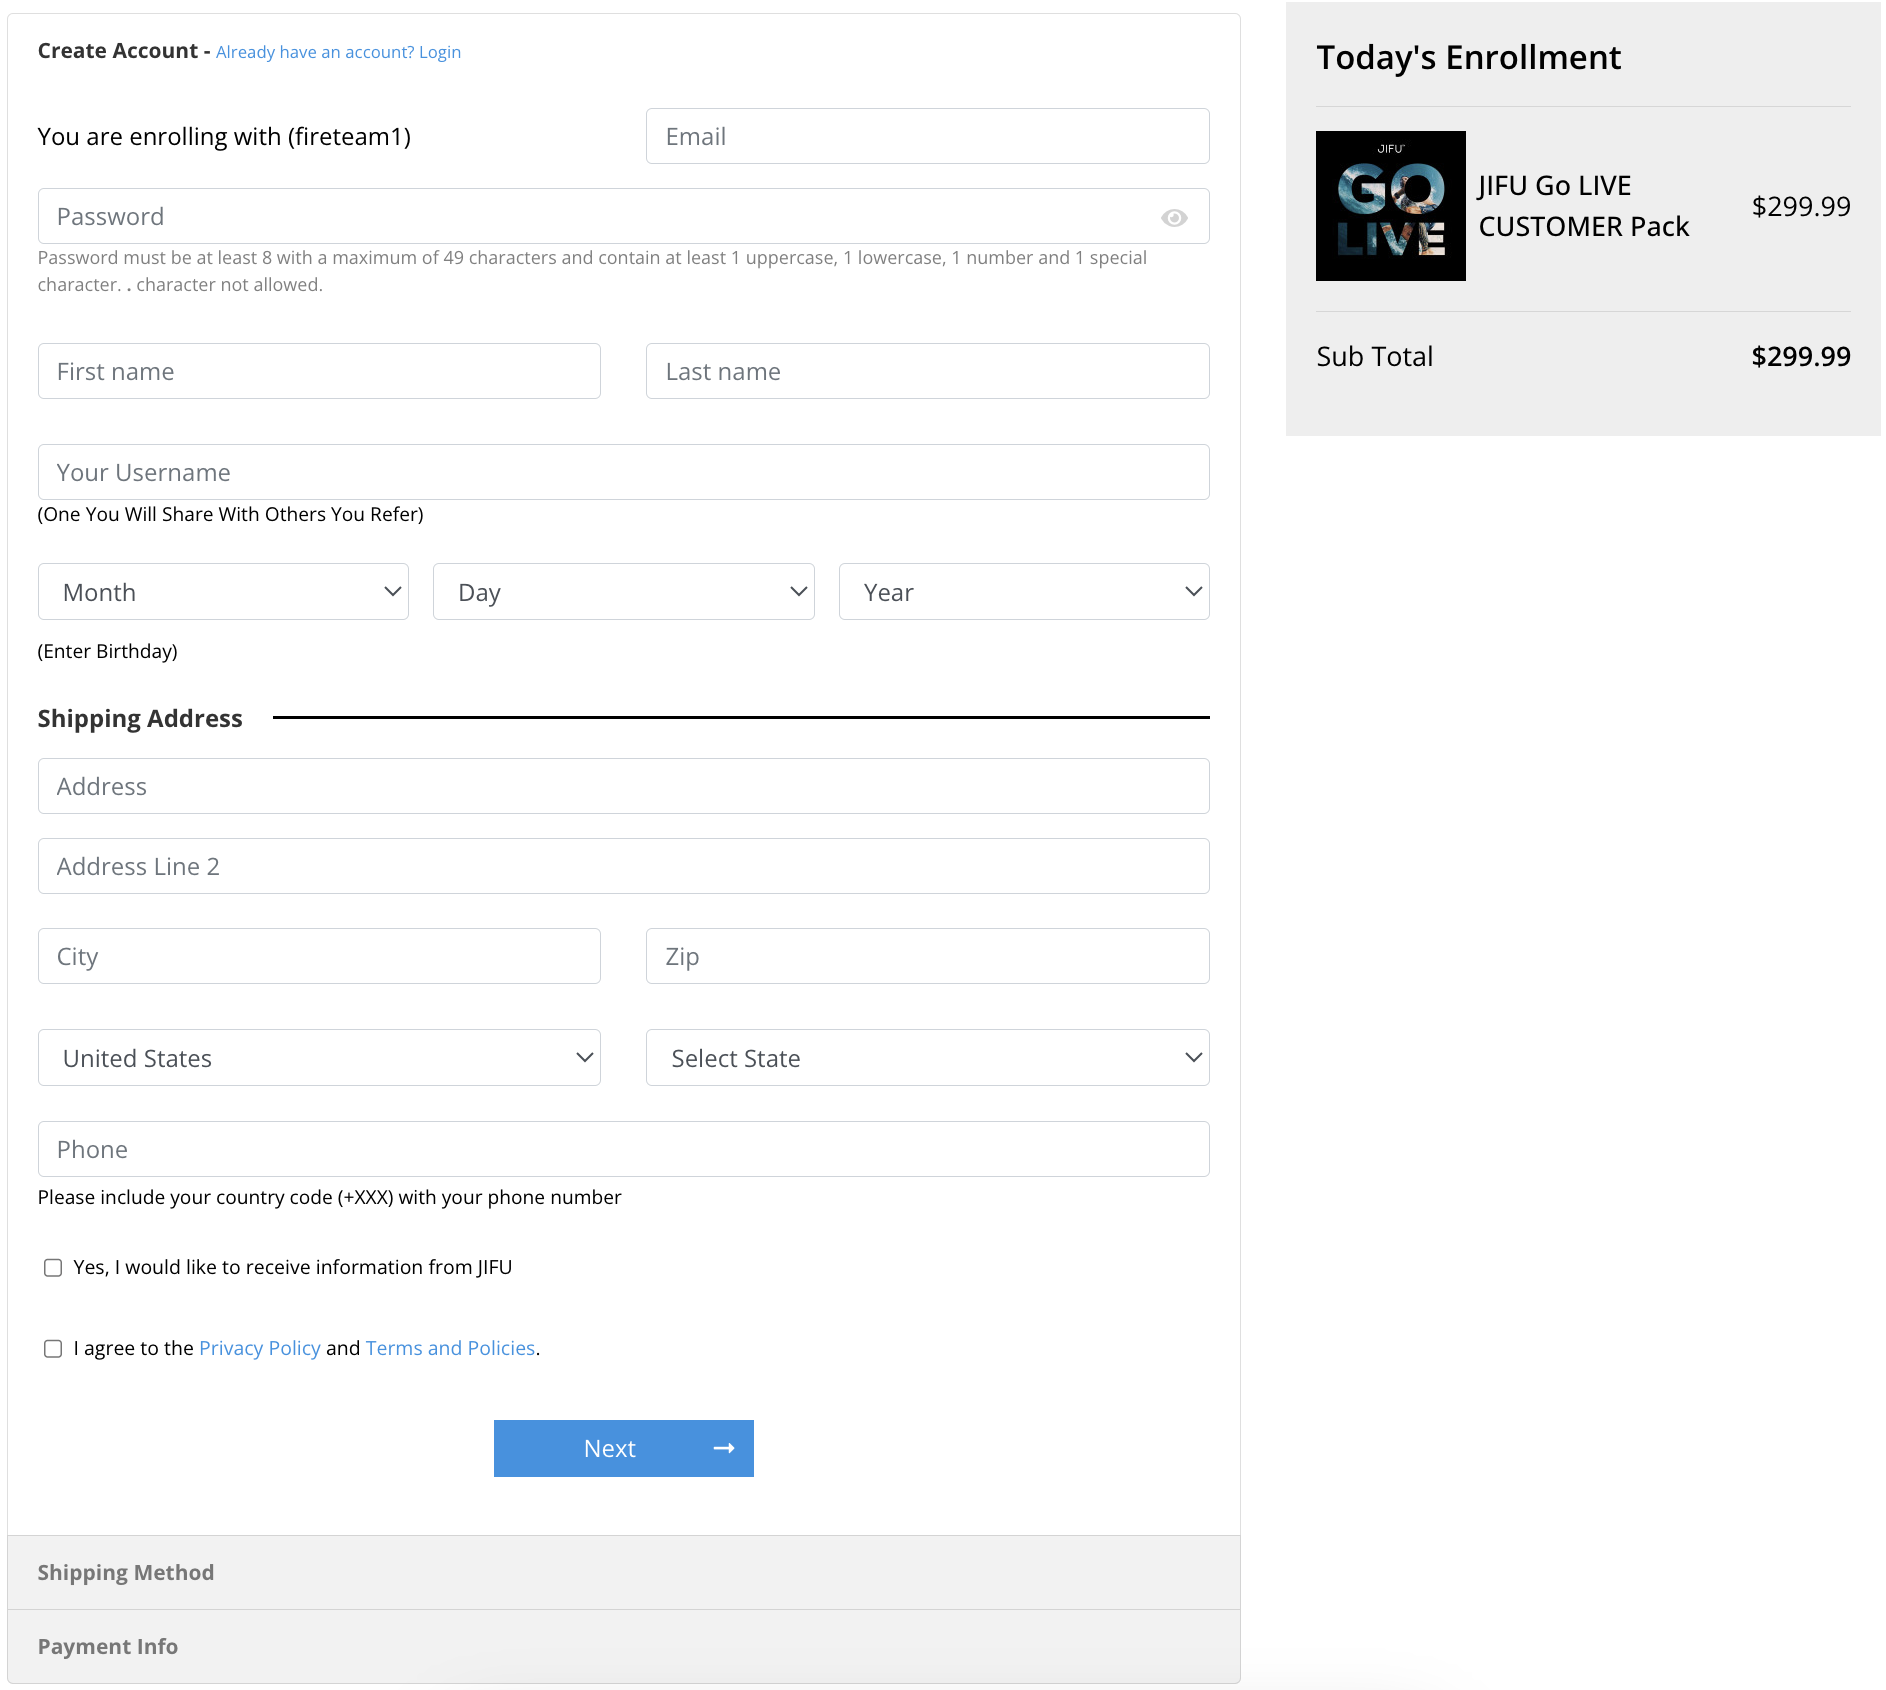
Task: Check the receive information from JIFU box
Action: pos(53,1267)
